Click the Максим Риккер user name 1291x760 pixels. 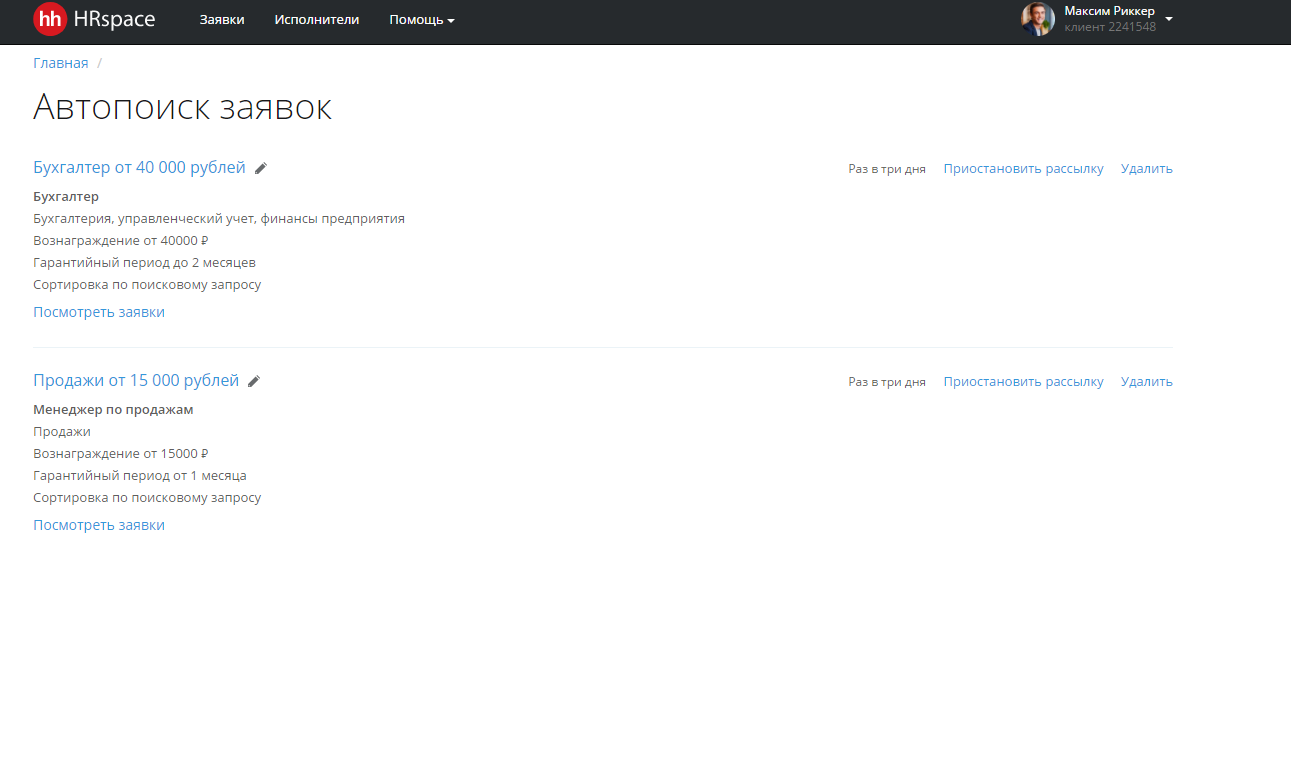tap(1109, 11)
